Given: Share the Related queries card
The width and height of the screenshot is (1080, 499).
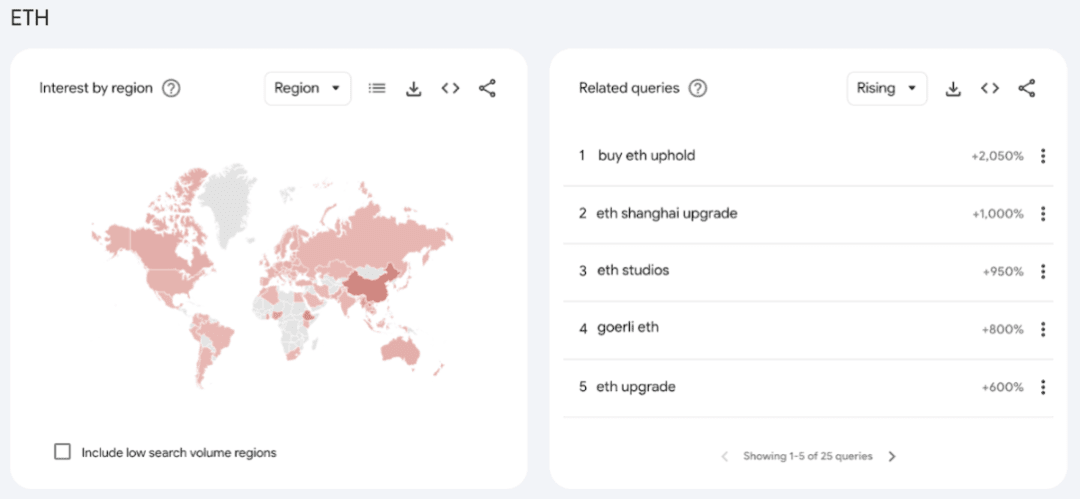Looking at the screenshot, I should pyautogui.click(x=1027, y=88).
